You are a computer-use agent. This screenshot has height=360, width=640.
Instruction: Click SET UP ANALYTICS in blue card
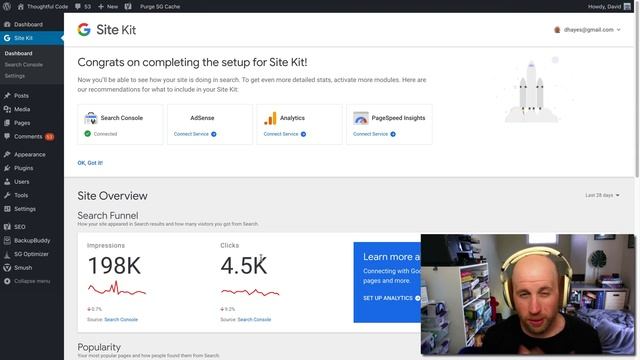coord(391,298)
